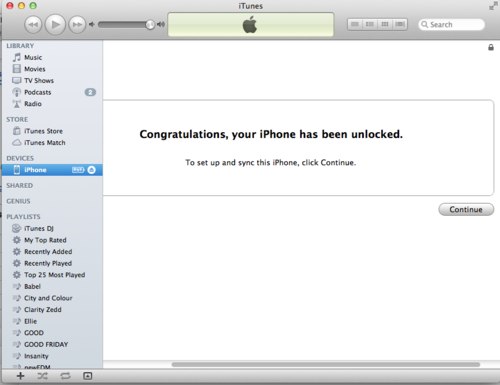Toggle repeat in bottom bar

pos(65,376)
